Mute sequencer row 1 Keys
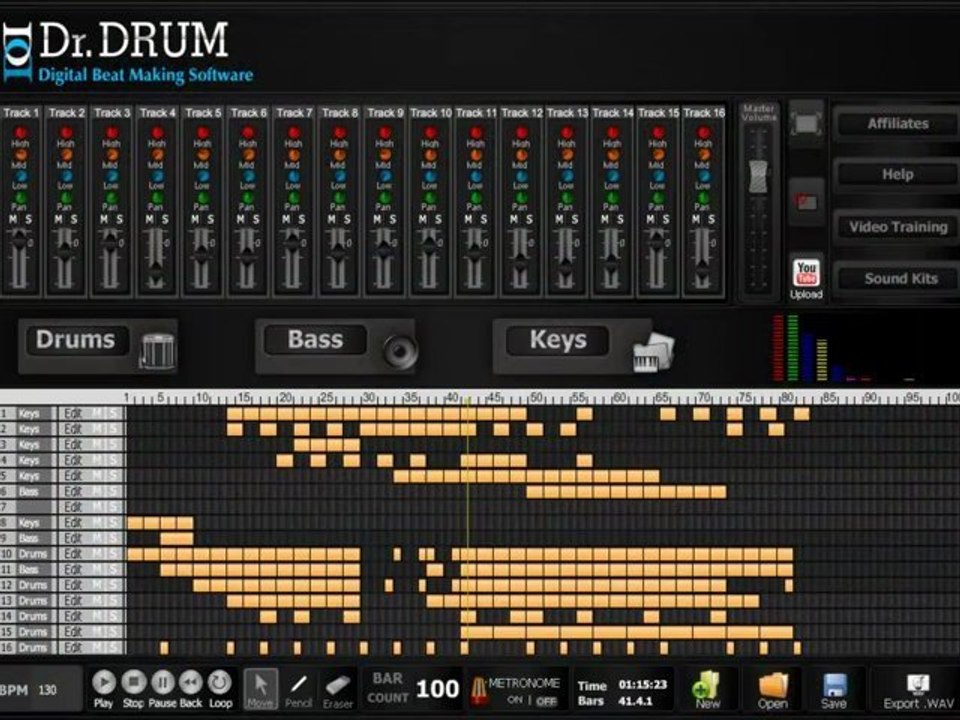 click(x=98, y=413)
